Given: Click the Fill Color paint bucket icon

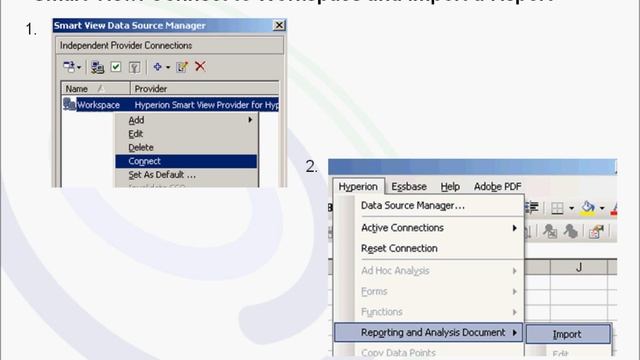Looking at the screenshot, I should (x=588, y=208).
